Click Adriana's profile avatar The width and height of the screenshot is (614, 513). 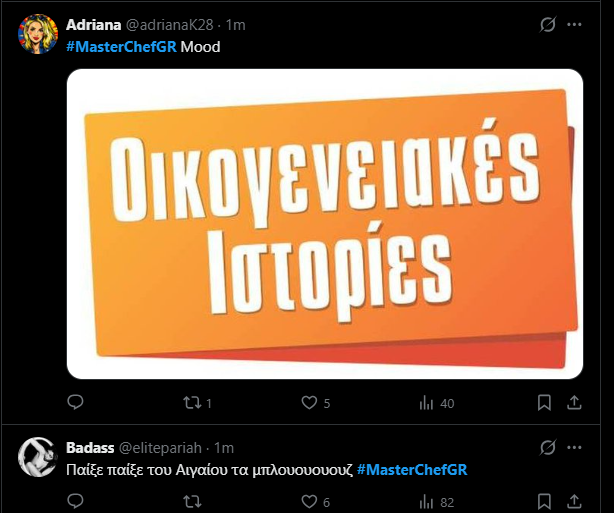37,34
